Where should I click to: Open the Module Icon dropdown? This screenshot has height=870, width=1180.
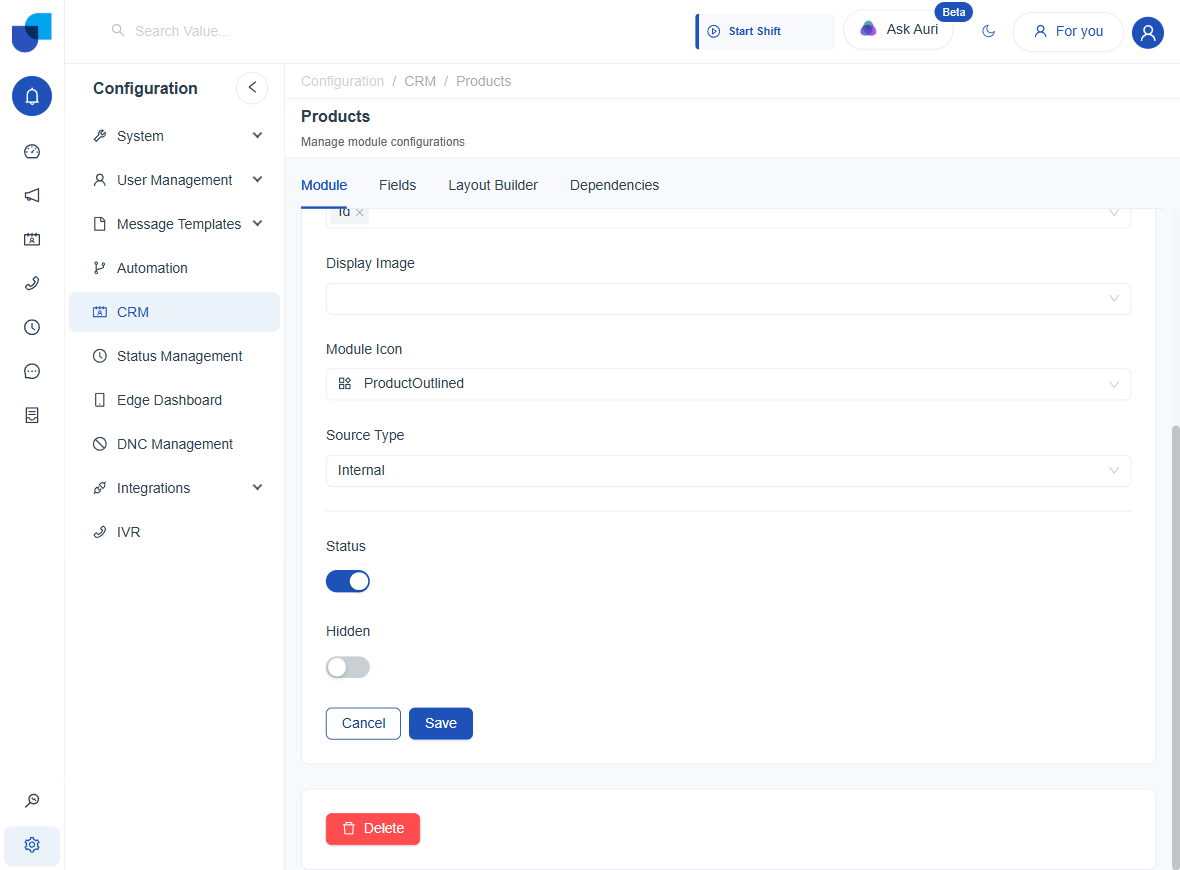[x=728, y=384]
